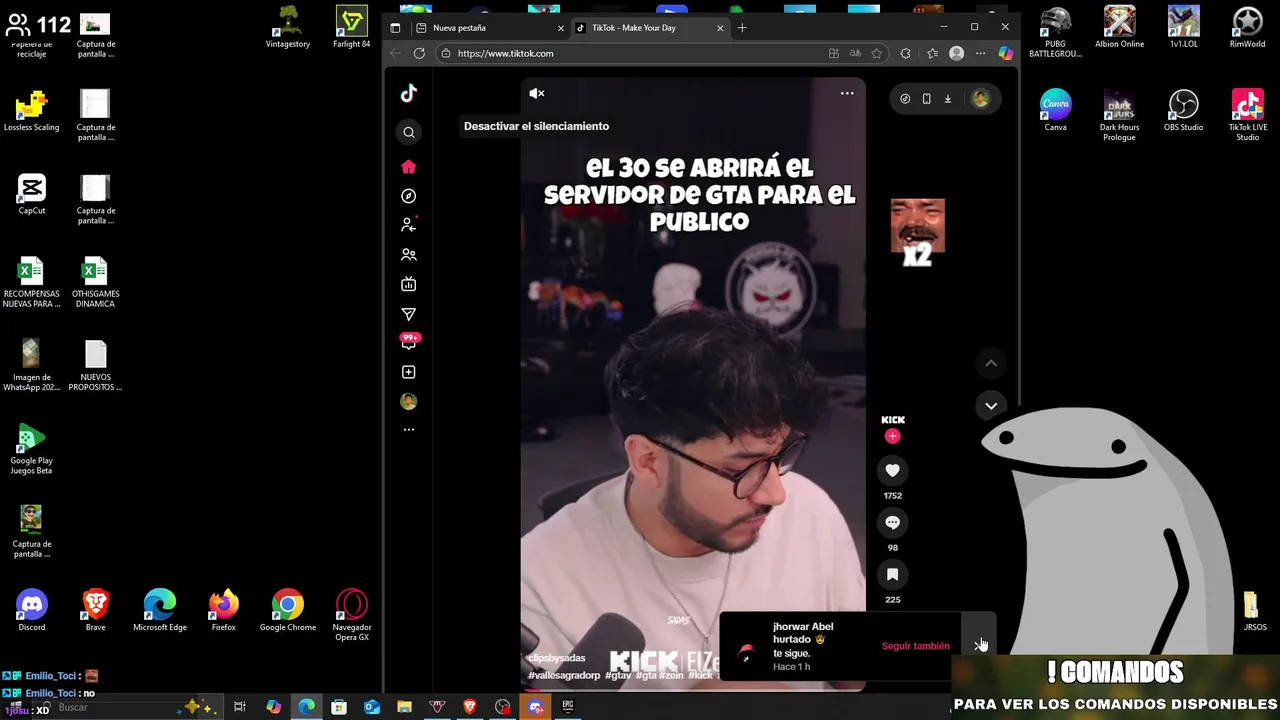This screenshot has width=1280, height=720.
Task: Go to next video with down arrow
Action: (x=991, y=405)
